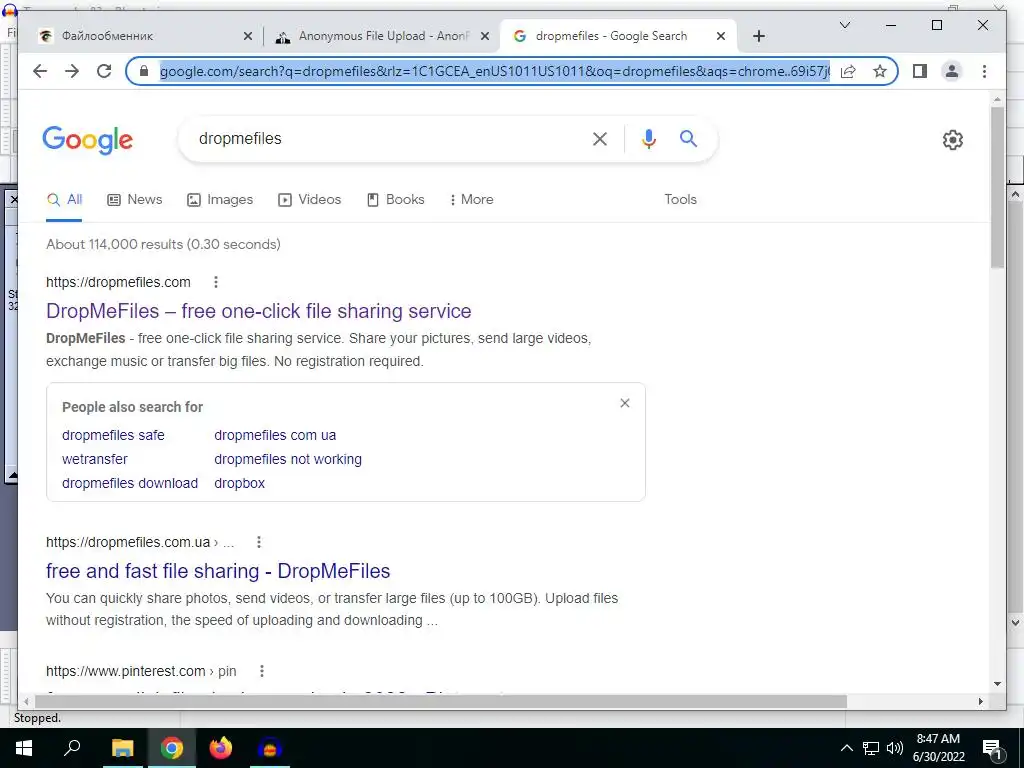Switch to the Anonymous File Upload tab
The image size is (1024, 768).
coord(382,37)
